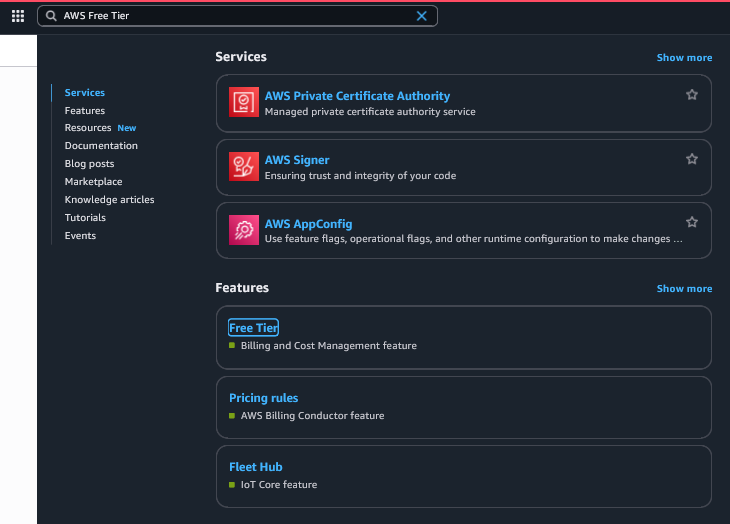The image size is (730, 524).
Task: Favorite AWS AppConfig with its star
Action: (x=692, y=222)
